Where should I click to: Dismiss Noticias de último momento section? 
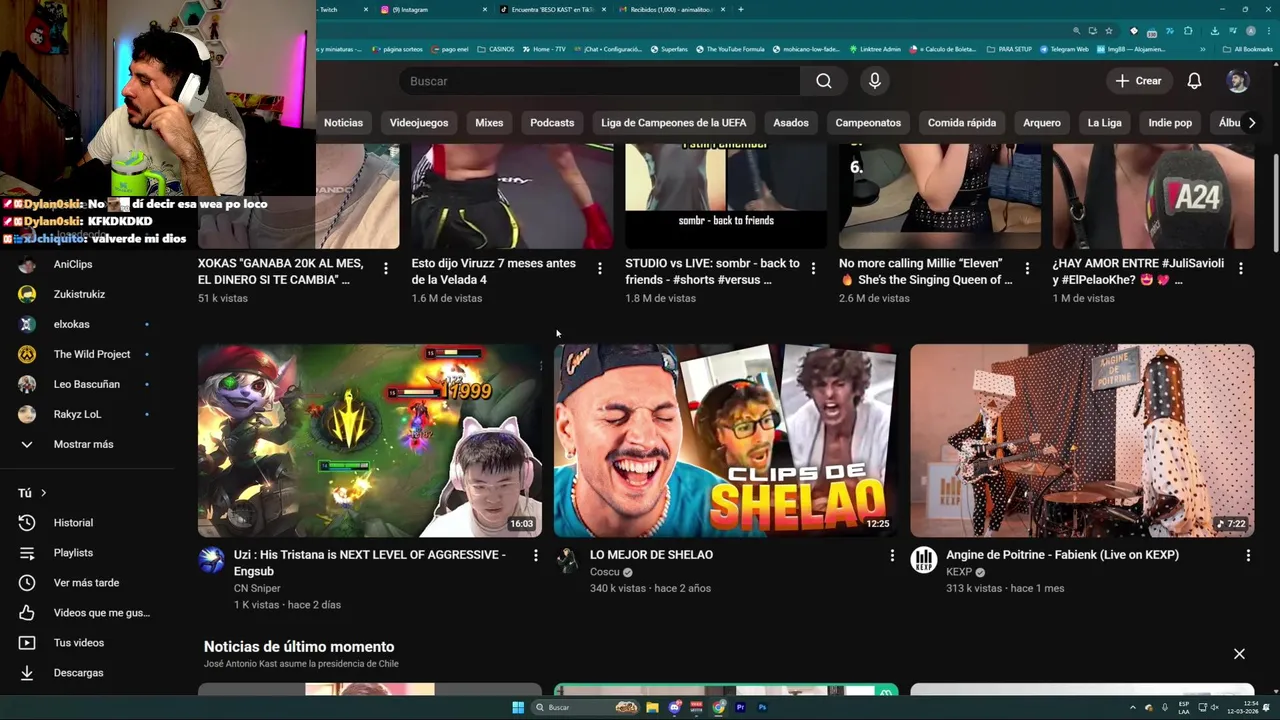coord(1239,654)
